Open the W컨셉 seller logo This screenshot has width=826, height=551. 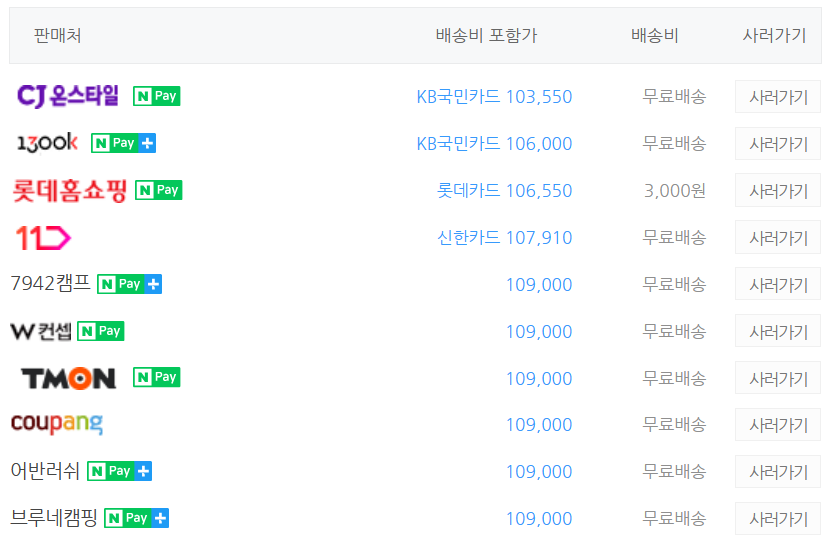point(41,331)
